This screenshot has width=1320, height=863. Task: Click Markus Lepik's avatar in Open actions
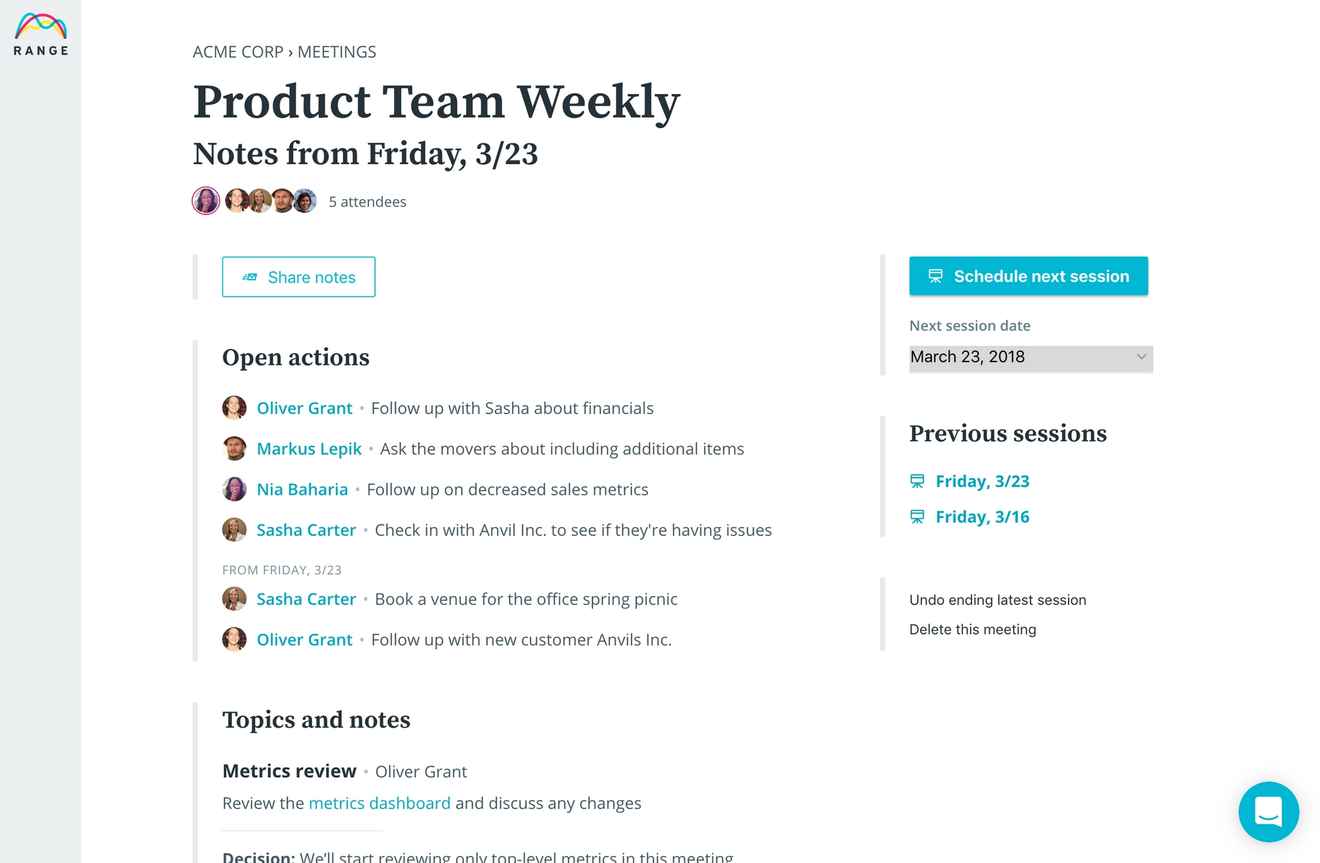pos(234,448)
